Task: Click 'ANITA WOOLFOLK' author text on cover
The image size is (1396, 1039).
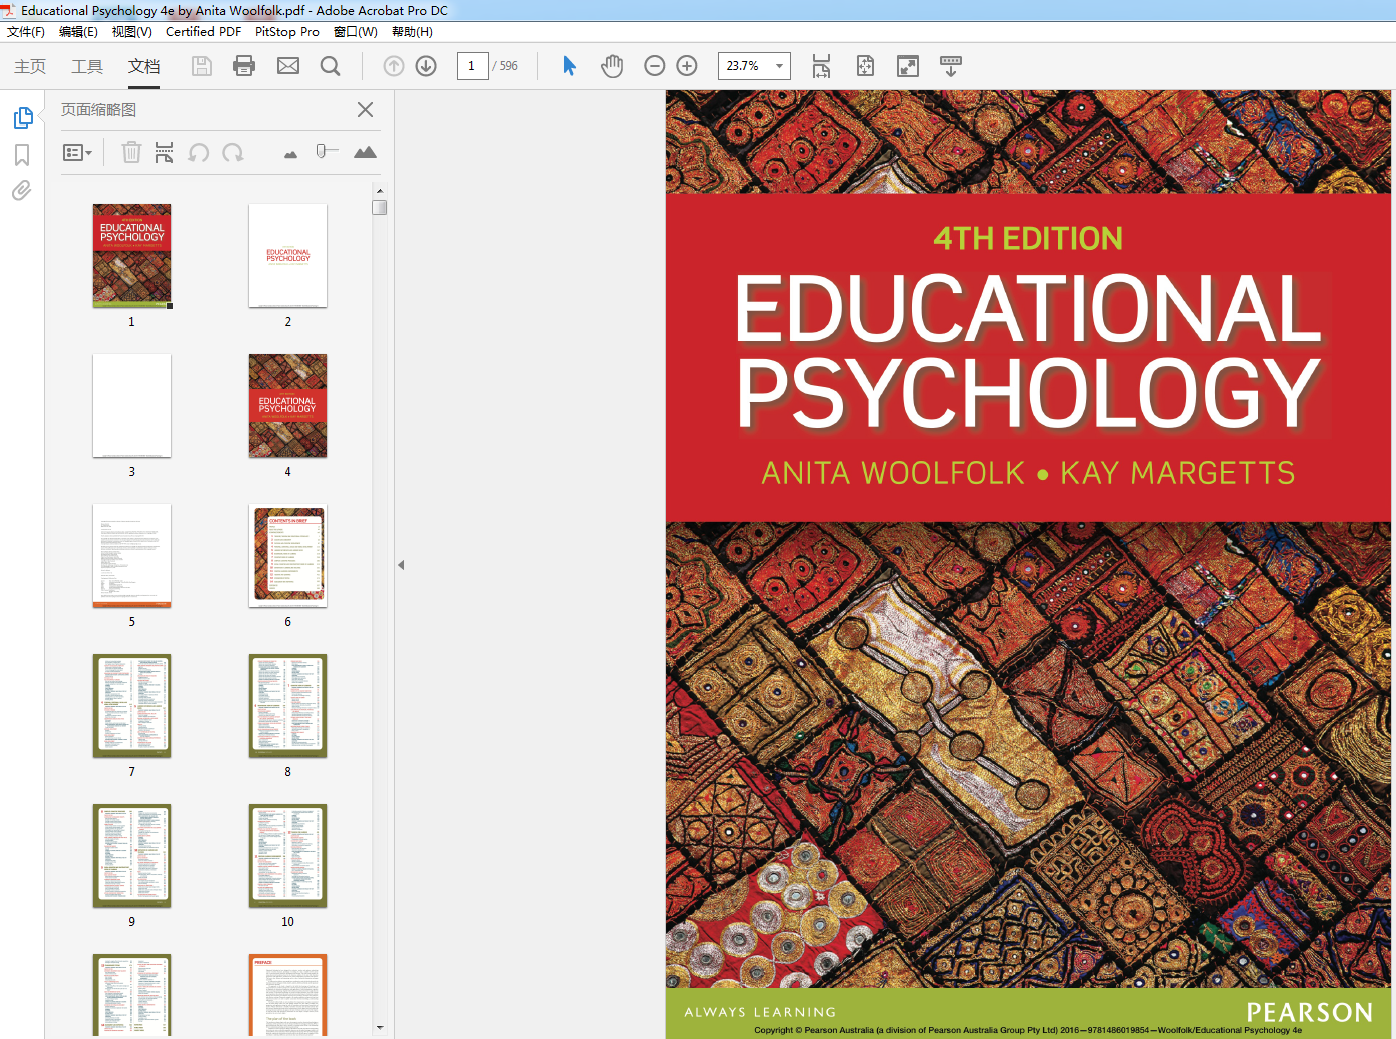Action: 893,473
